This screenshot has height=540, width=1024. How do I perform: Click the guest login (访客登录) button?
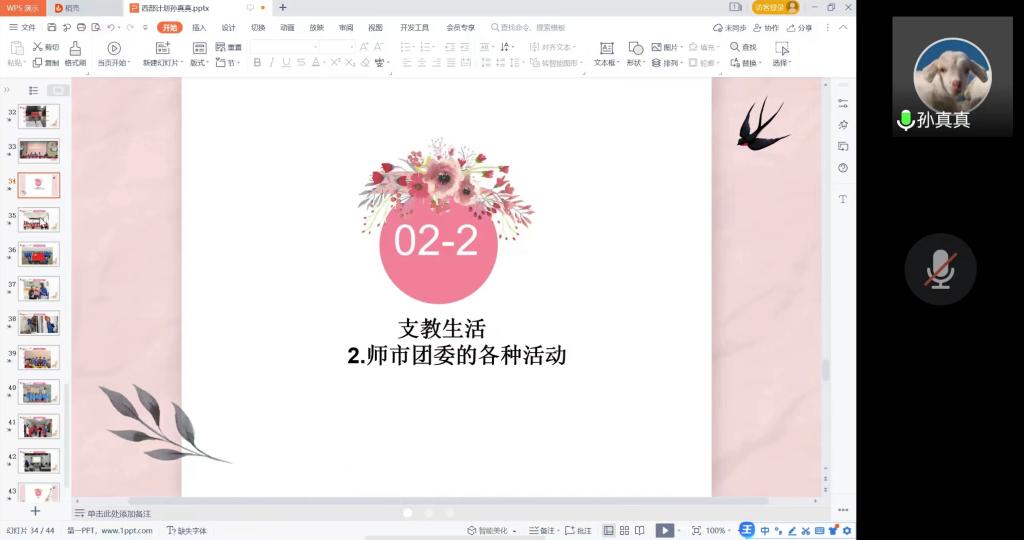pyautogui.click(x=775, y=7)
